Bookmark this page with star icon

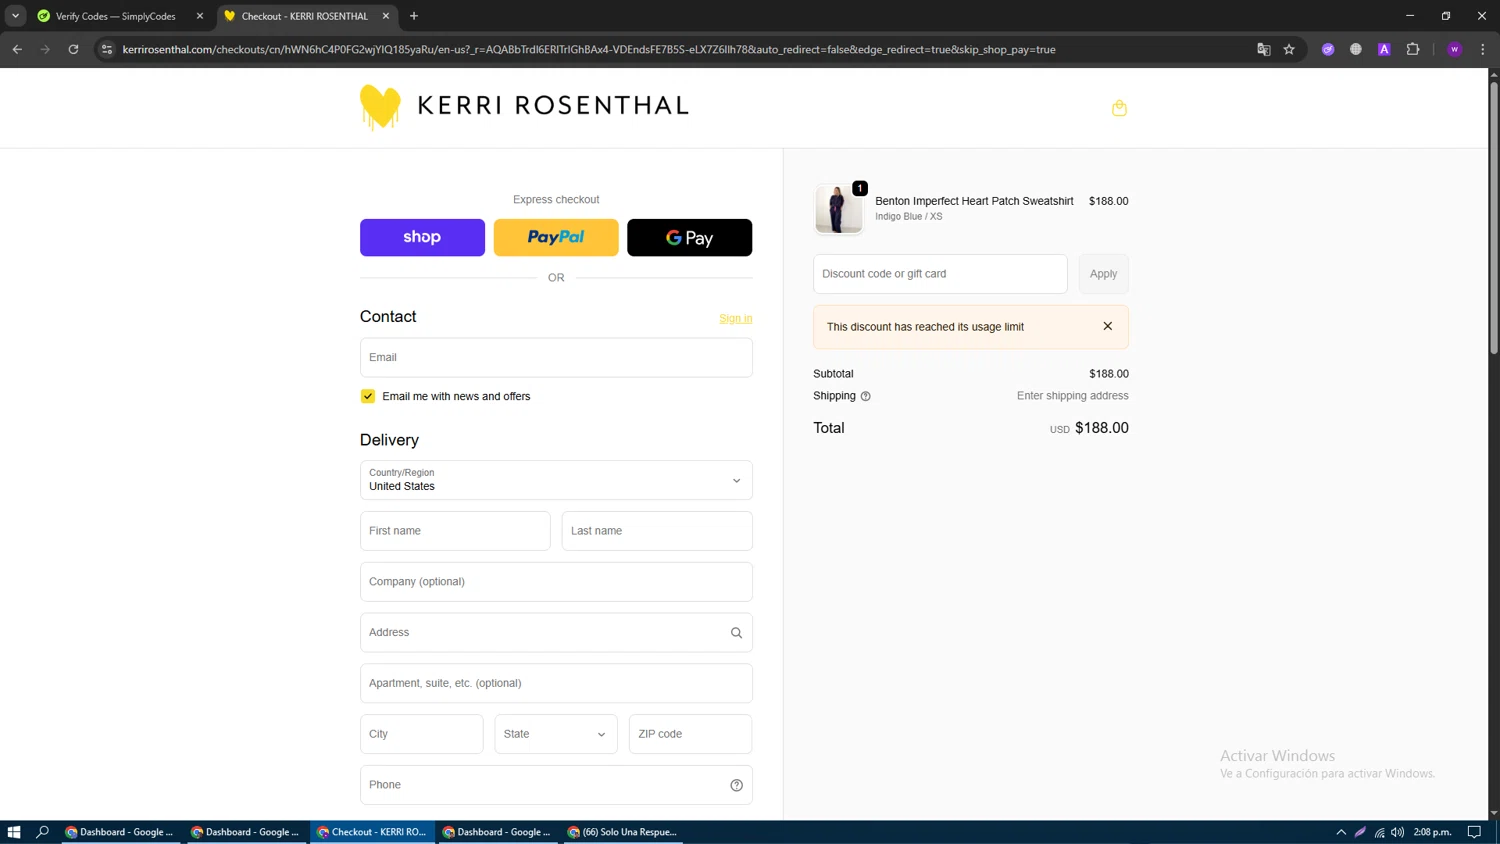tap(1289, 49)
